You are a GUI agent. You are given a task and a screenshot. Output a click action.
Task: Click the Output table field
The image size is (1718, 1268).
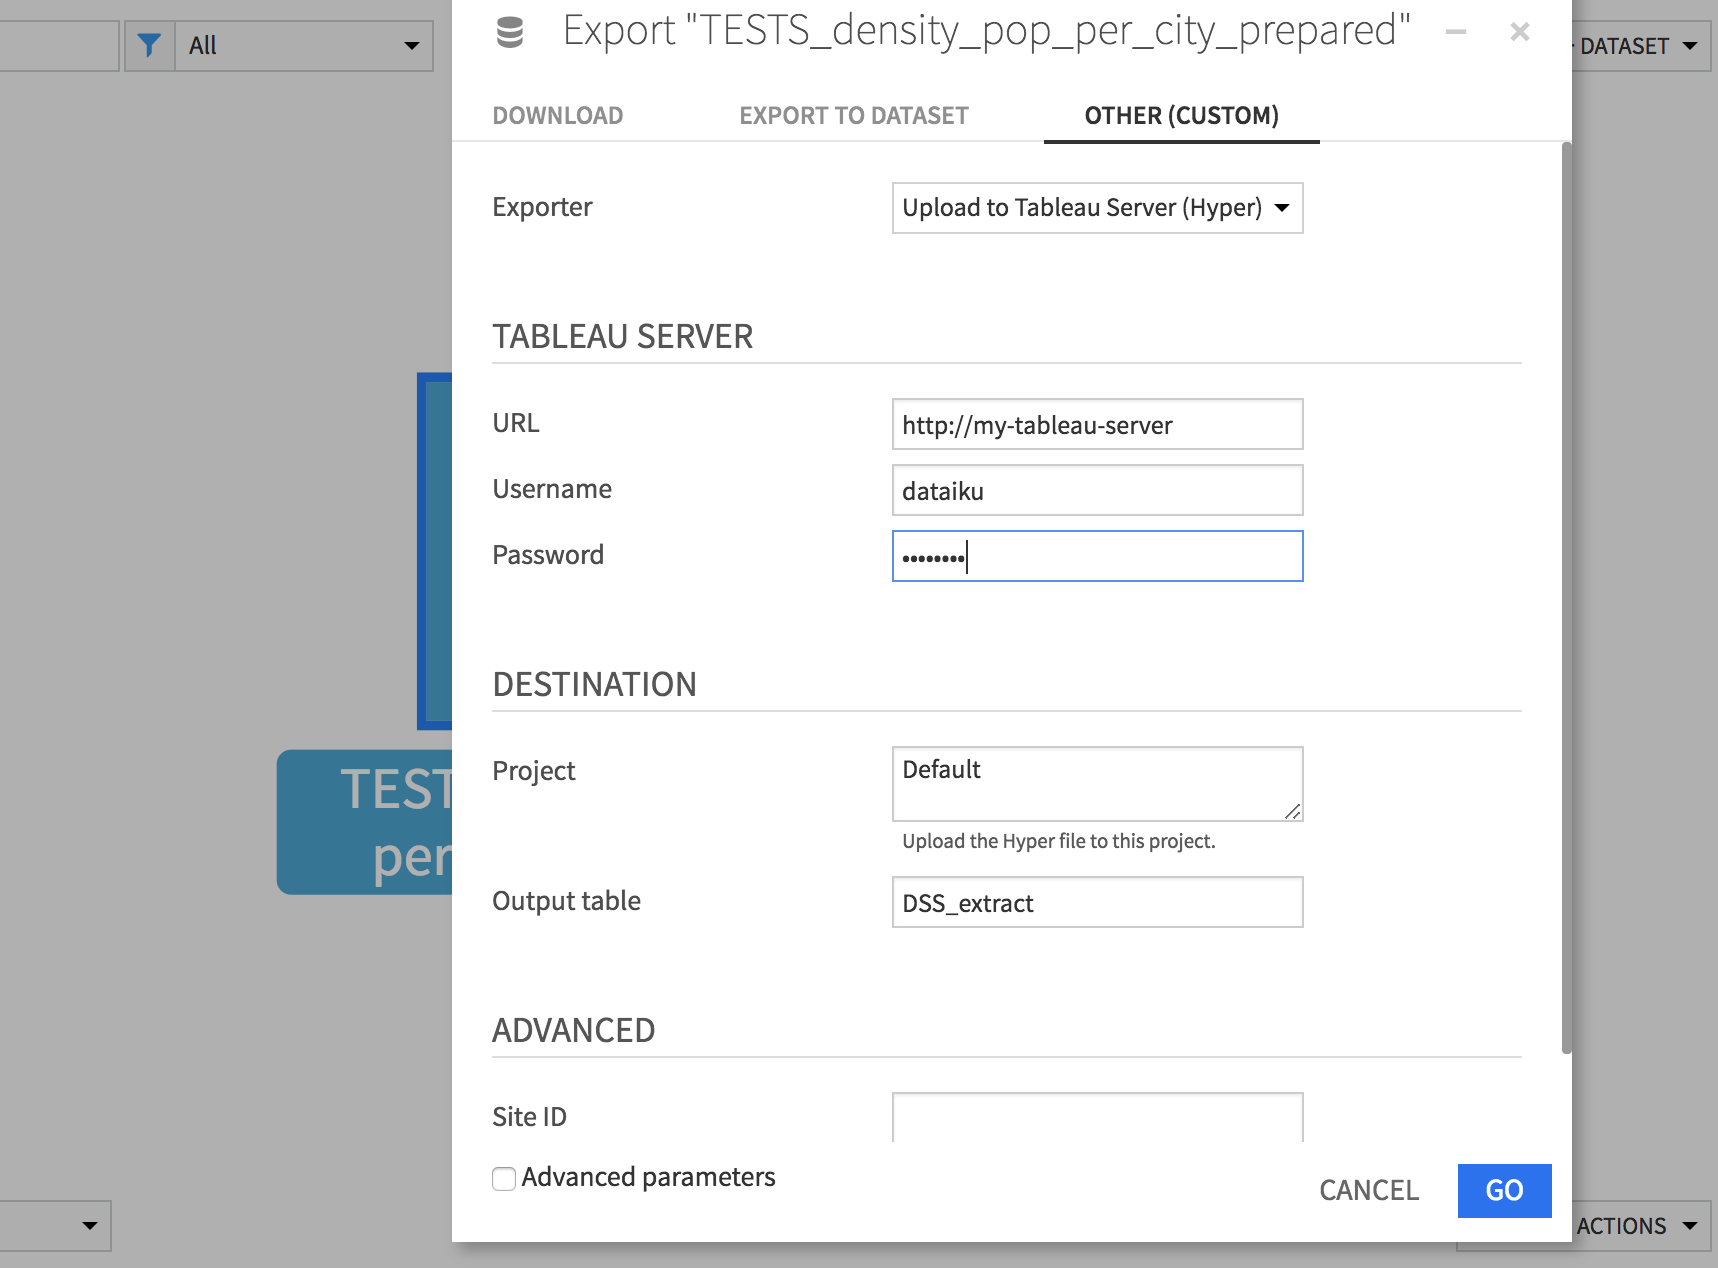[x=1097, y=902]
